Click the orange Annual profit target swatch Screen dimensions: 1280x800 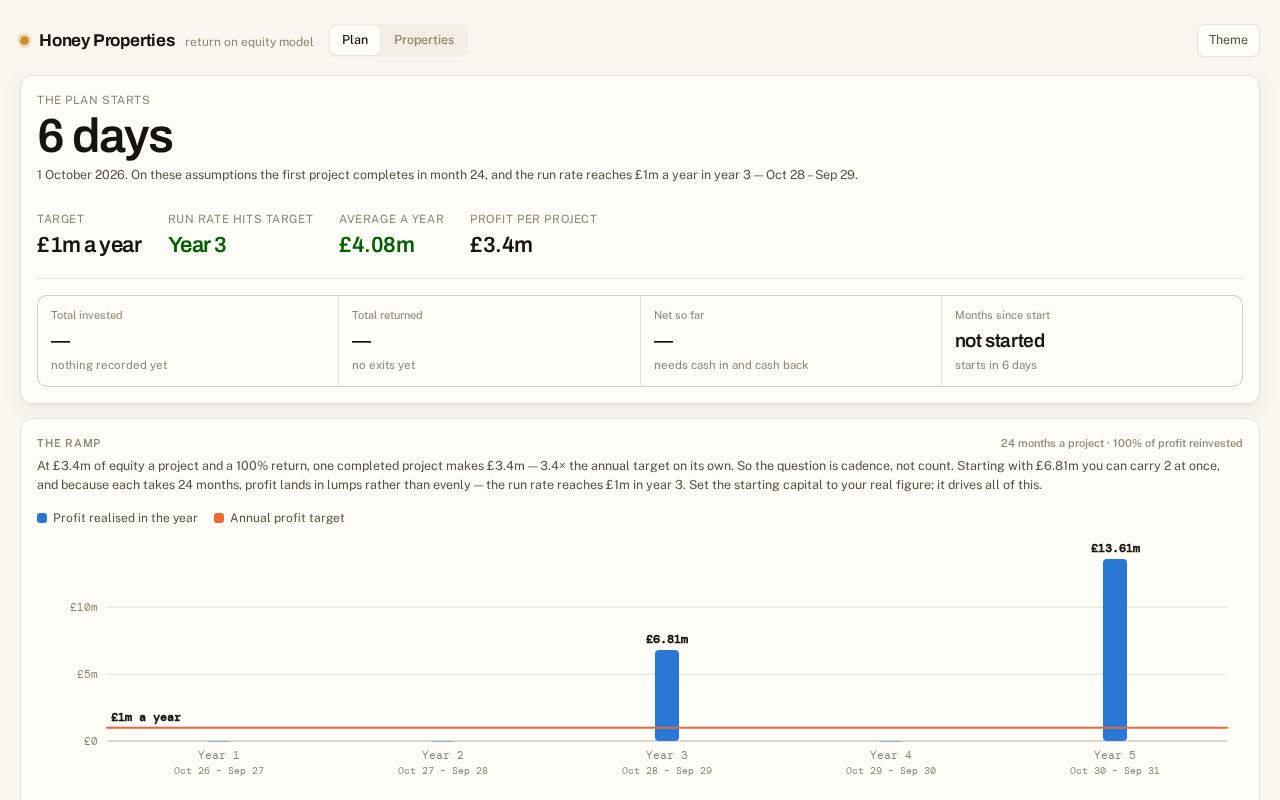click(219, 518)
